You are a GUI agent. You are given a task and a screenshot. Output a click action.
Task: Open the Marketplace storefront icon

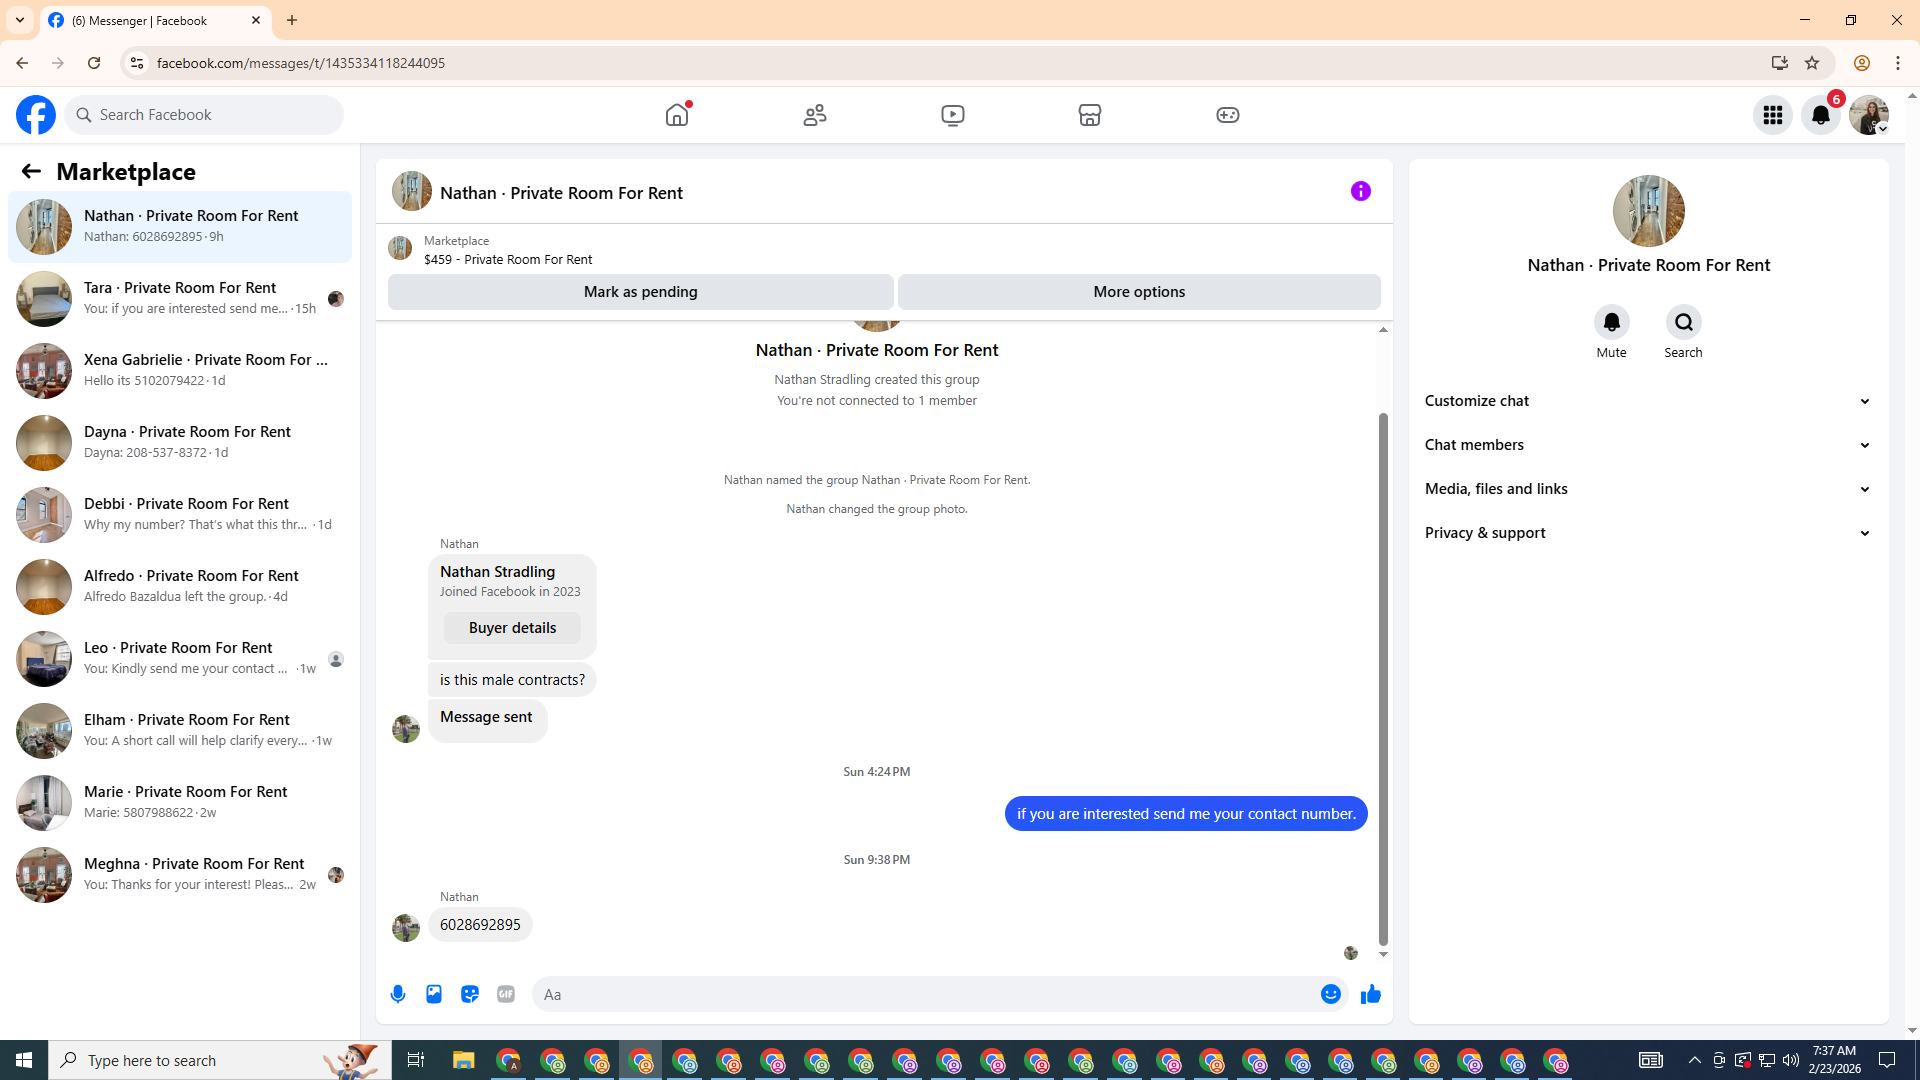point(1090,115)
